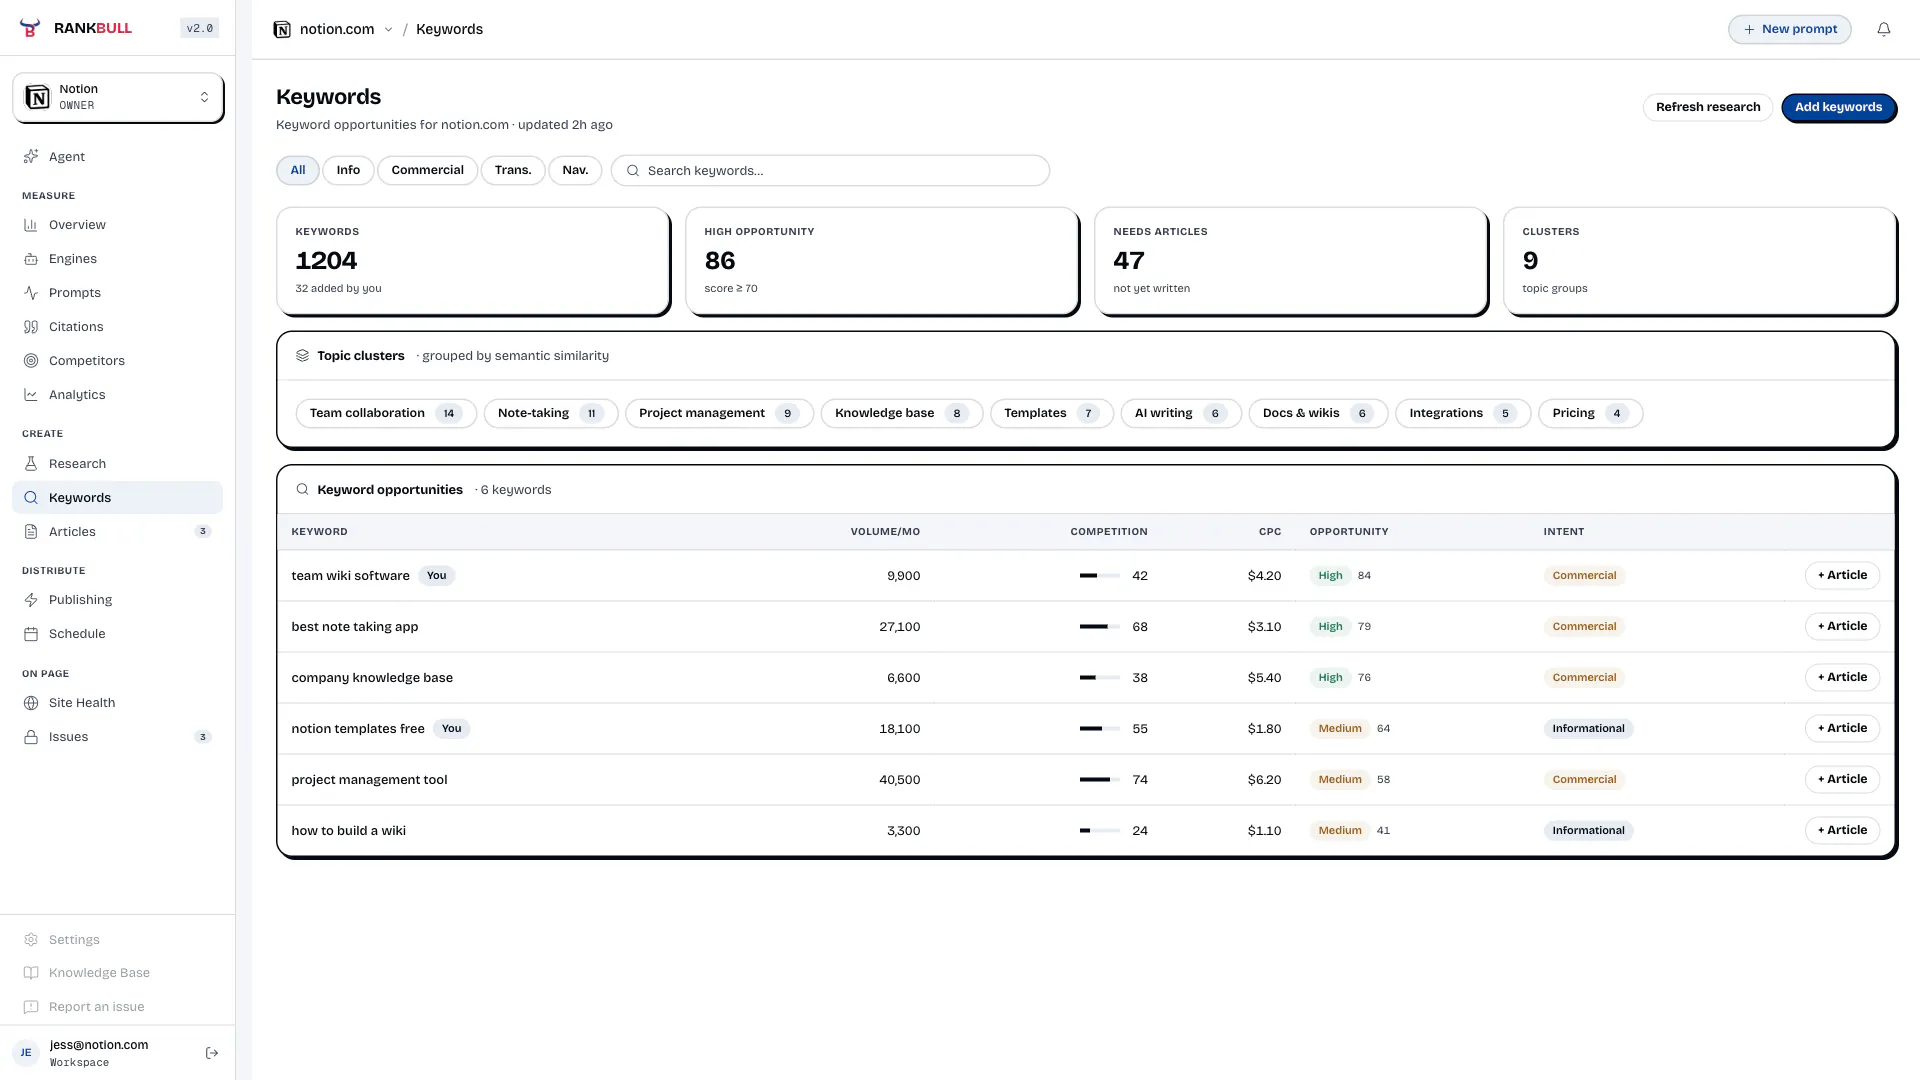Click the Research flask icon
The height and width of the screenshot is (1080, 1920).
point(31,464)
